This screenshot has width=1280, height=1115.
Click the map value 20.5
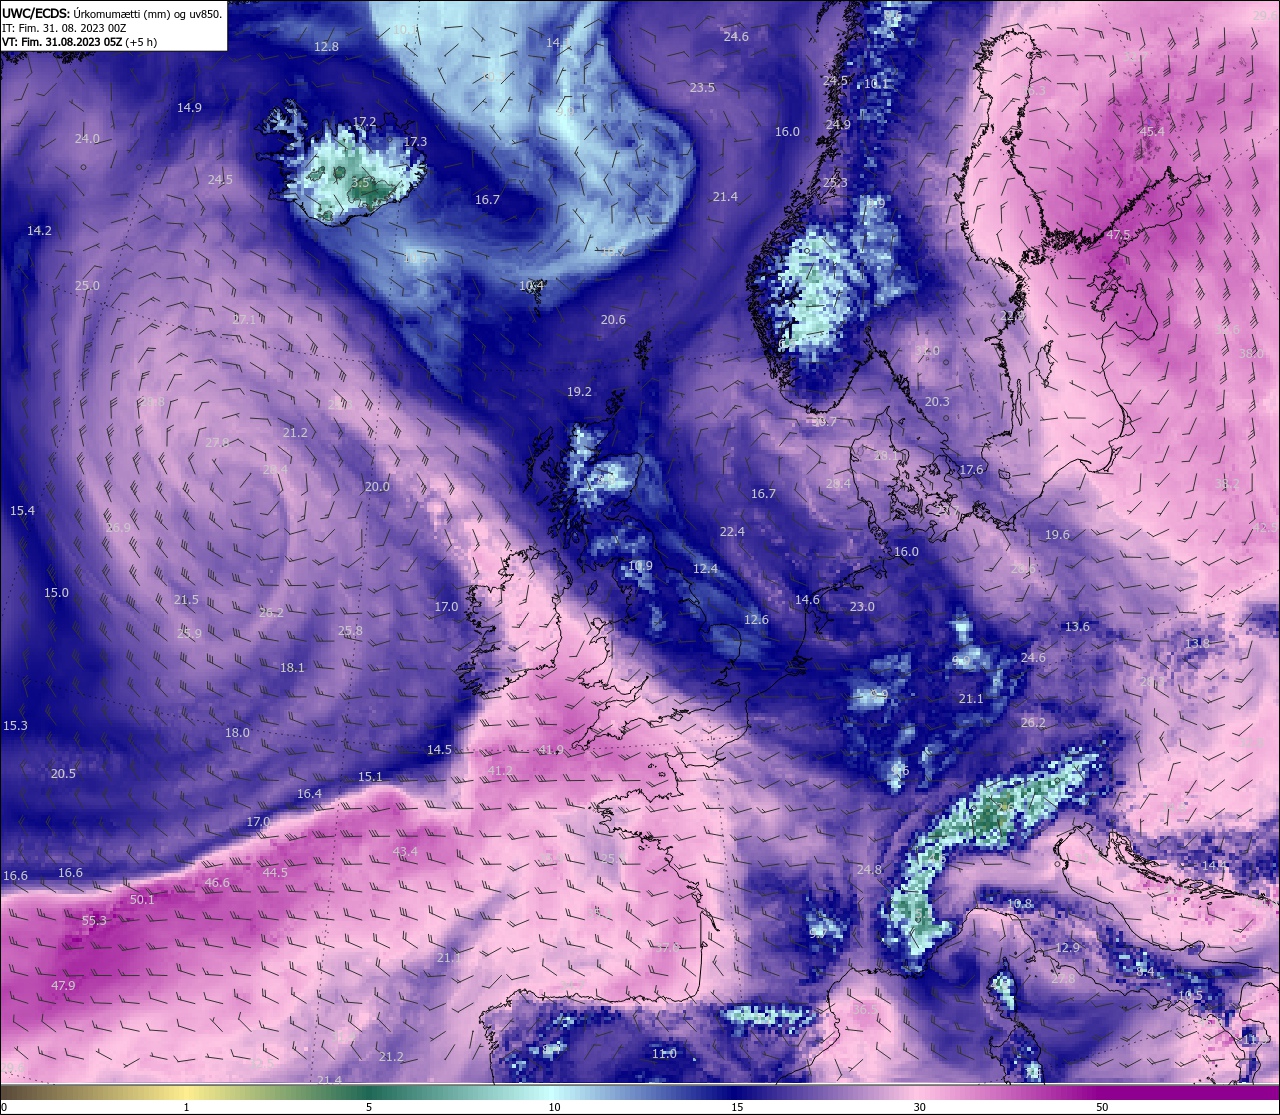63,774
